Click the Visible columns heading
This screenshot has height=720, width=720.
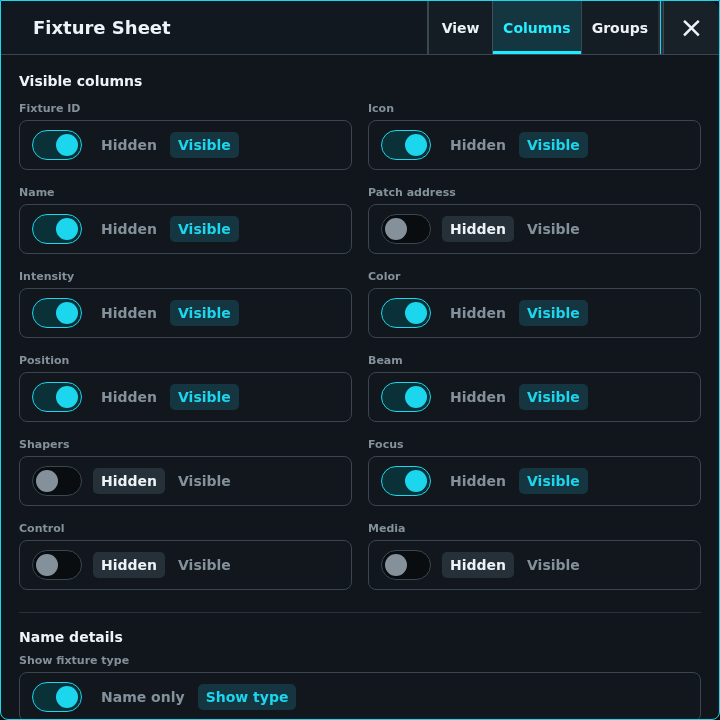pyautogui.click(x=81, y=81)
